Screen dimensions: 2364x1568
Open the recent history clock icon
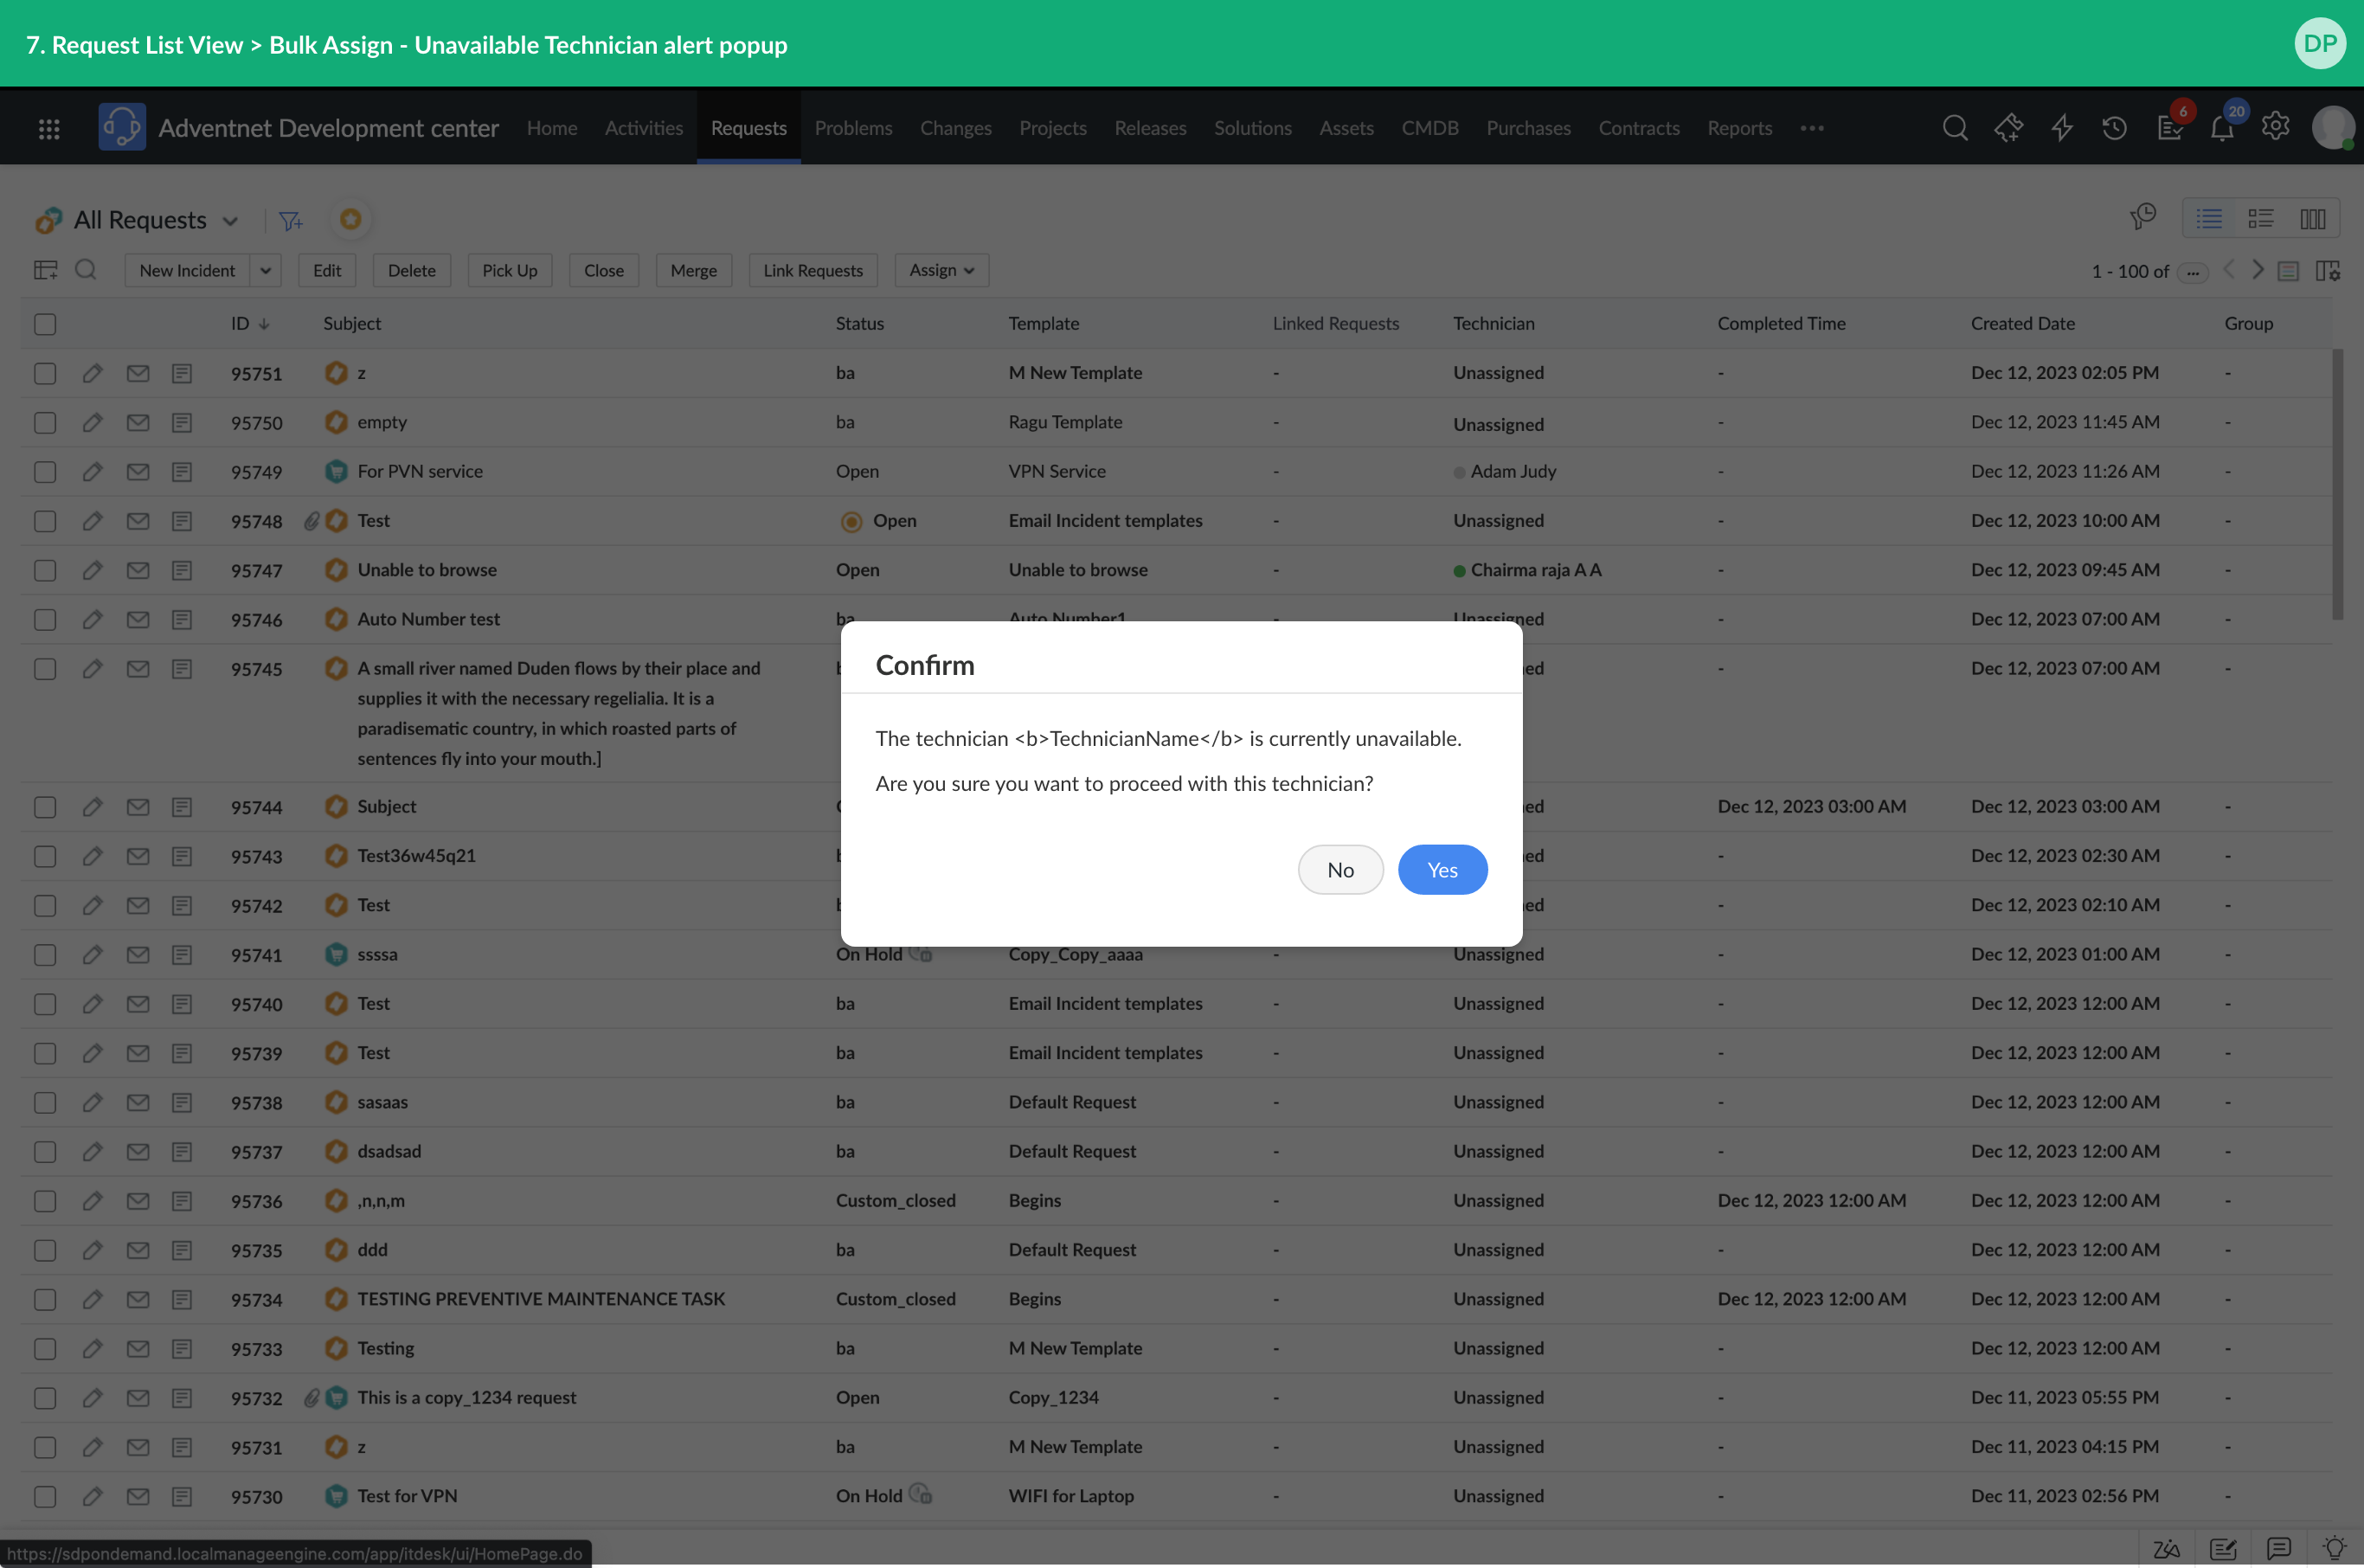2114,128
